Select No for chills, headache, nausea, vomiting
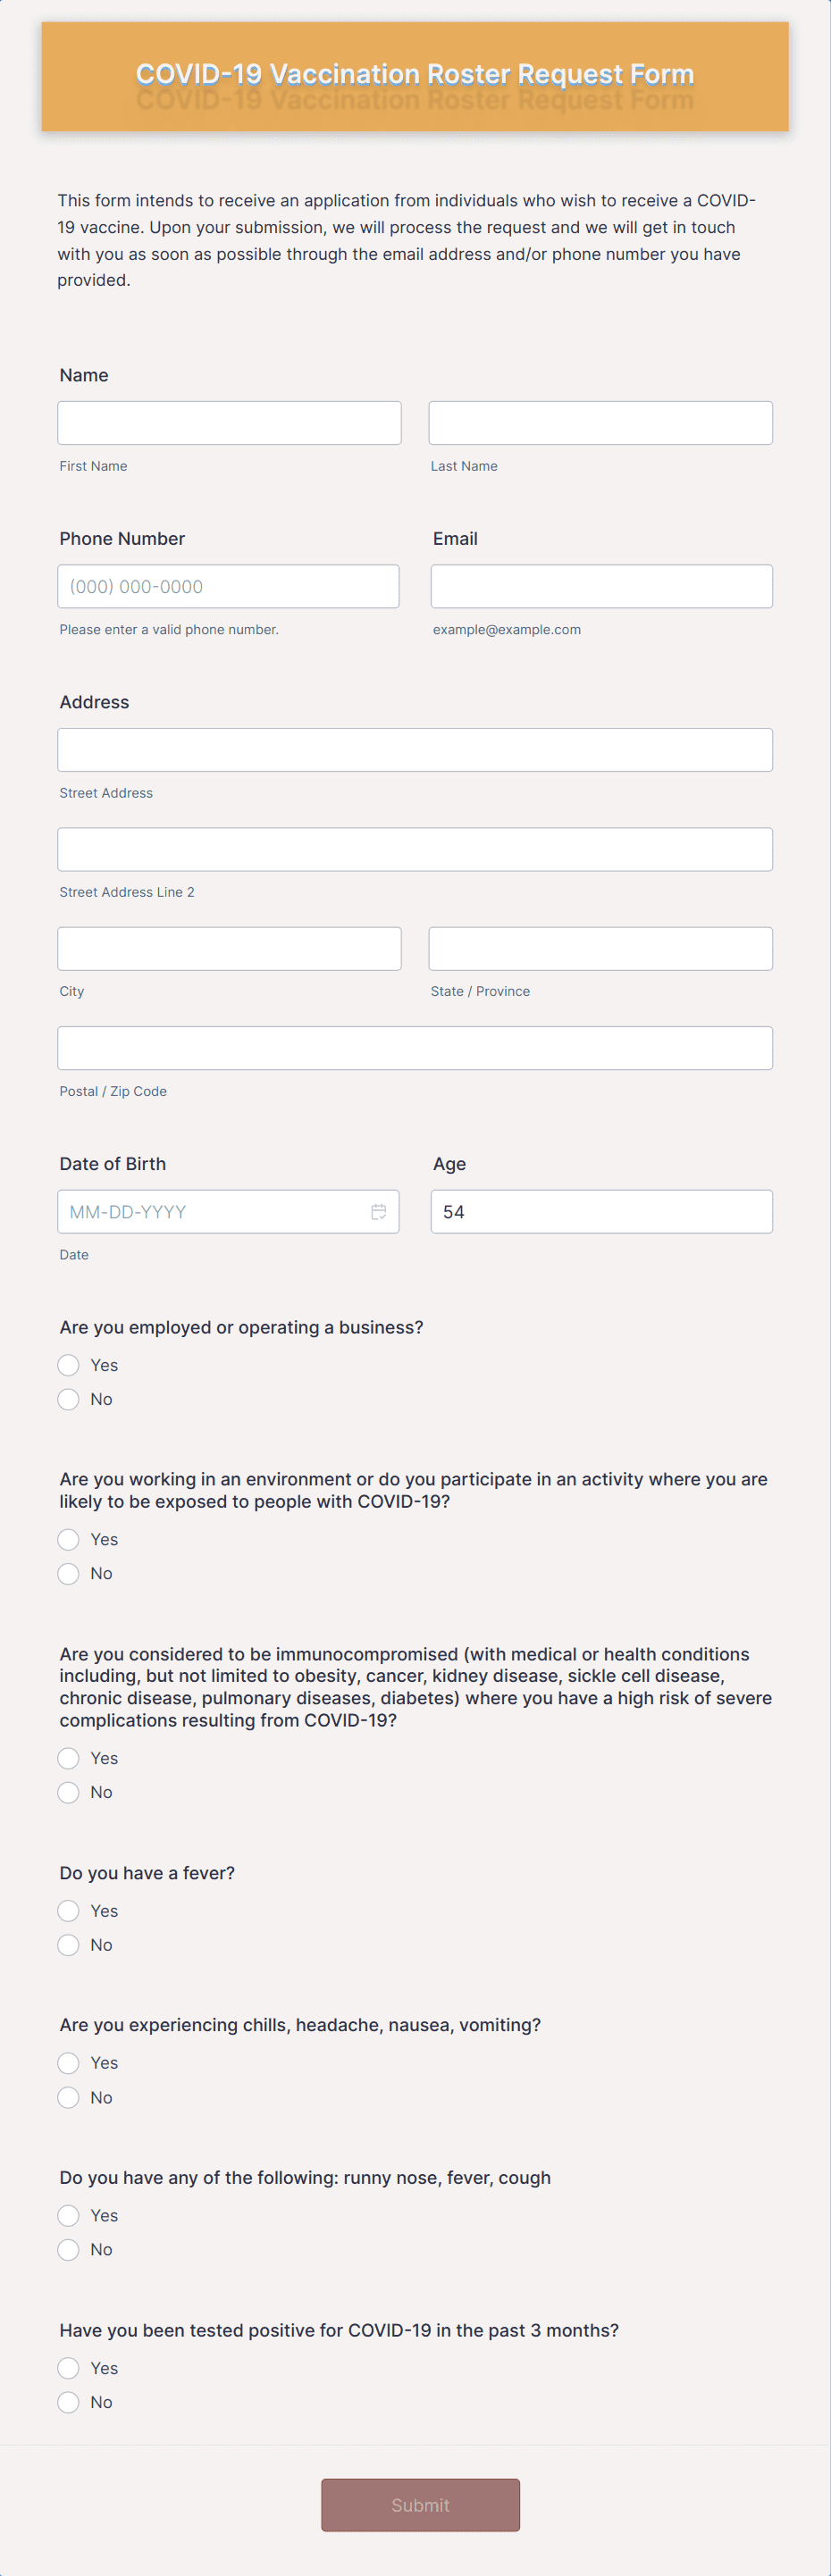This screenshot has height=2576, width=831. [68, 2097]
